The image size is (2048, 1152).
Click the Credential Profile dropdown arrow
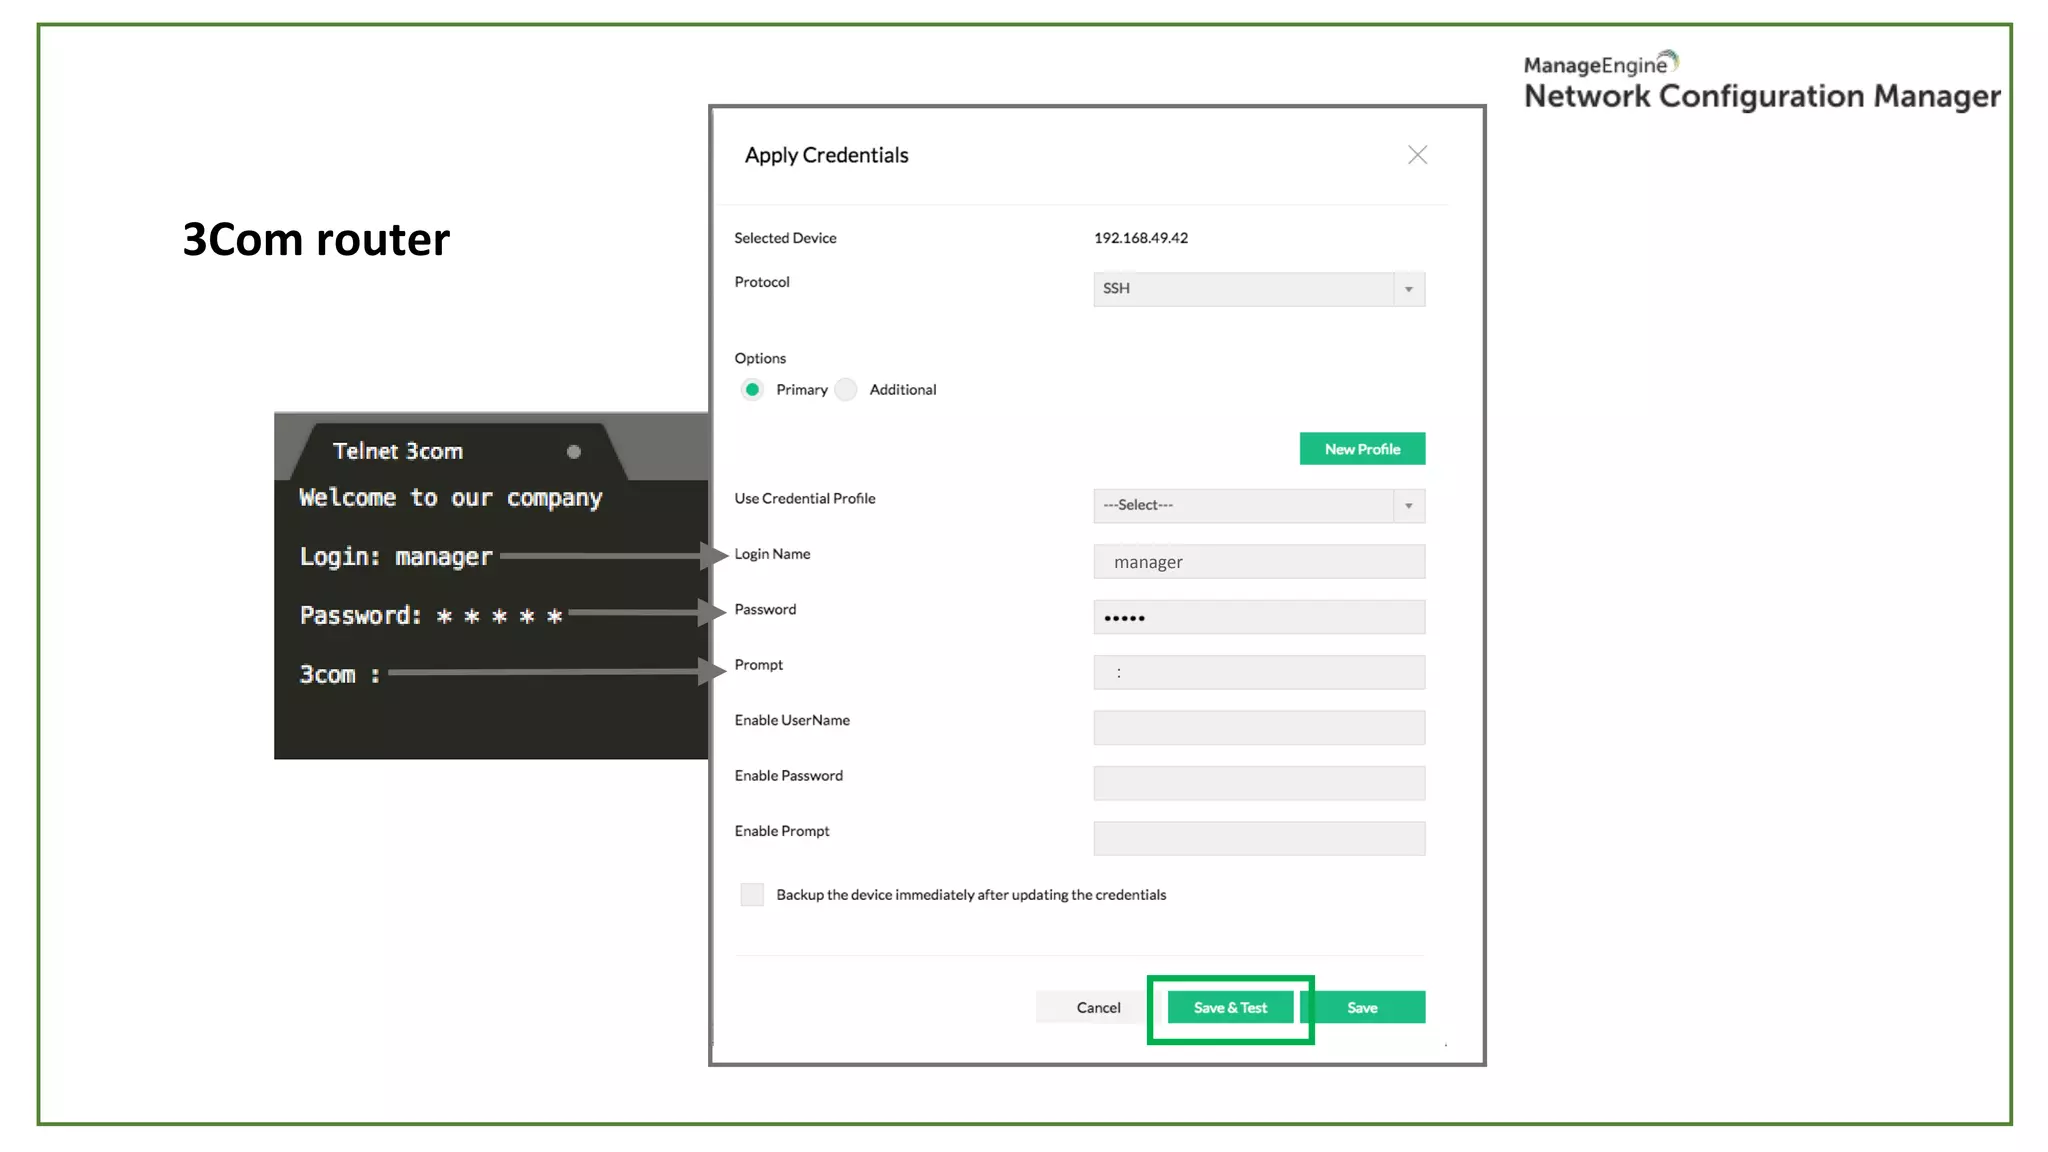coord(1409,506)
